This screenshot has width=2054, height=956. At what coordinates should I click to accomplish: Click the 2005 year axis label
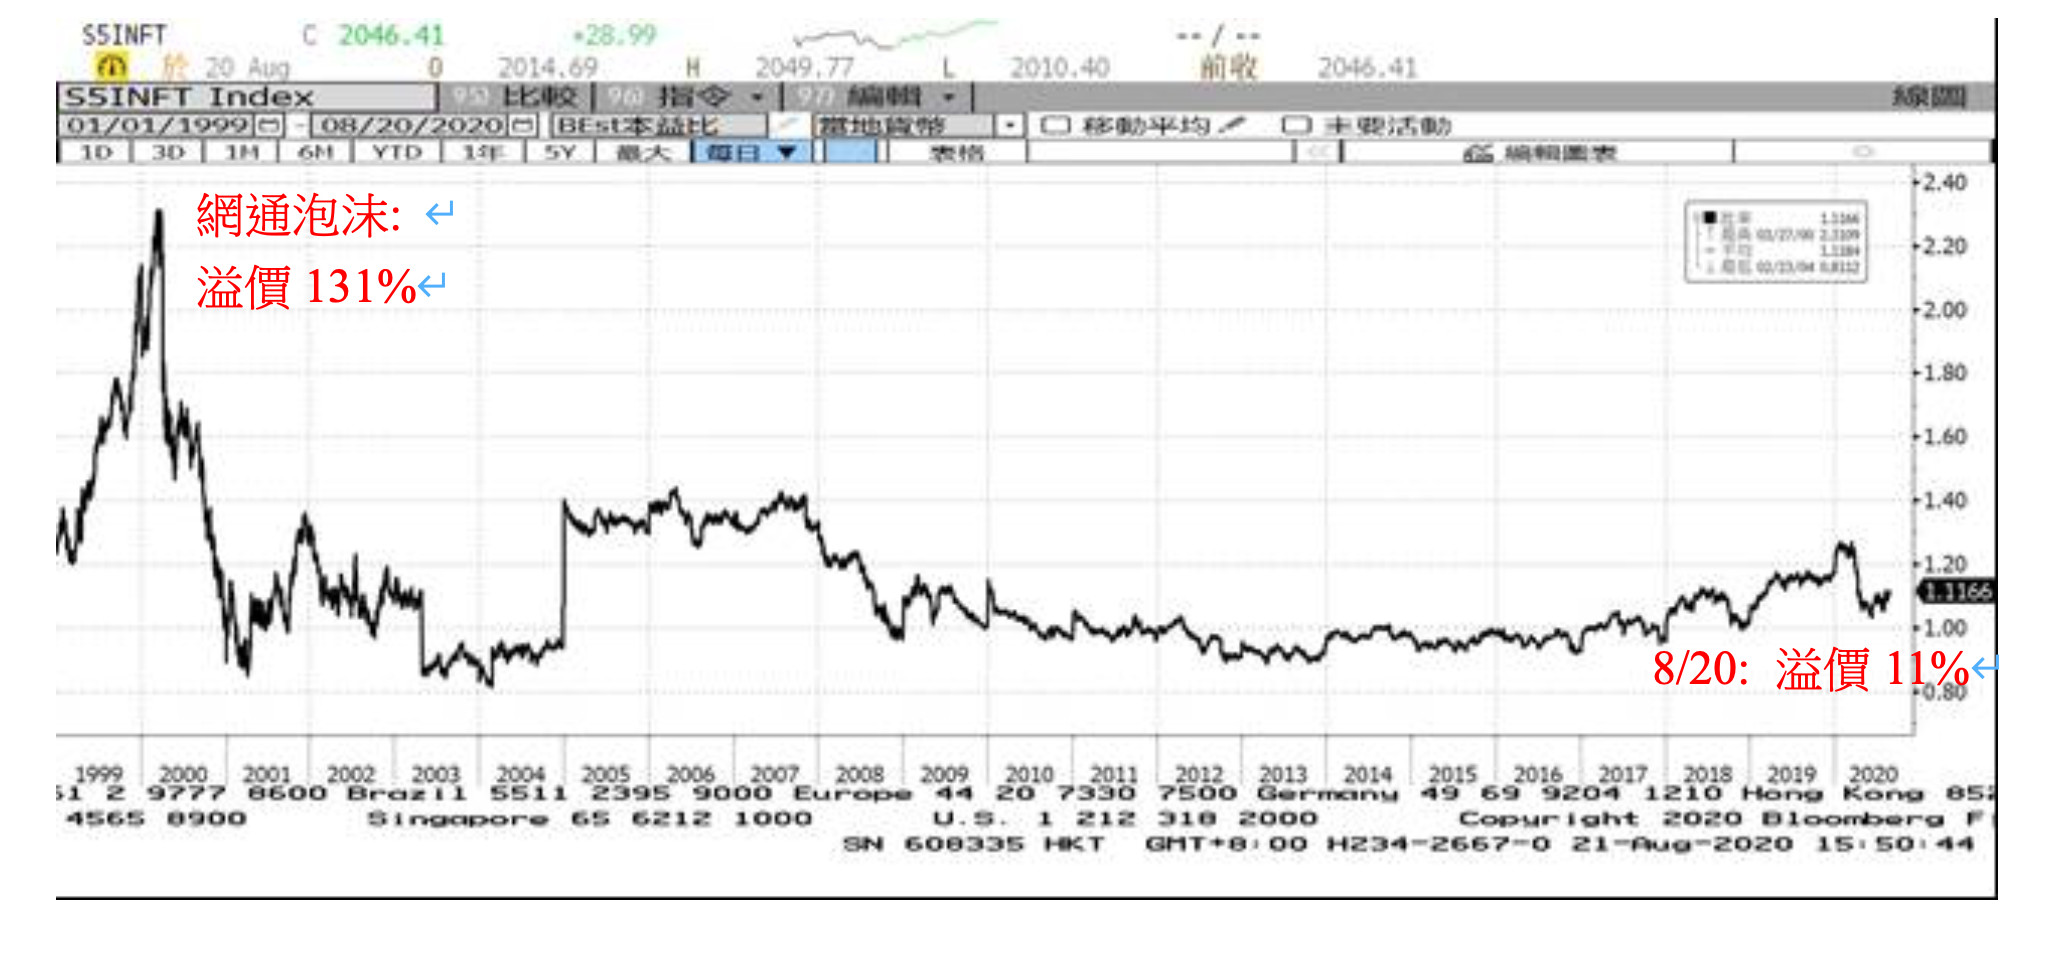[x=606, y=774]
